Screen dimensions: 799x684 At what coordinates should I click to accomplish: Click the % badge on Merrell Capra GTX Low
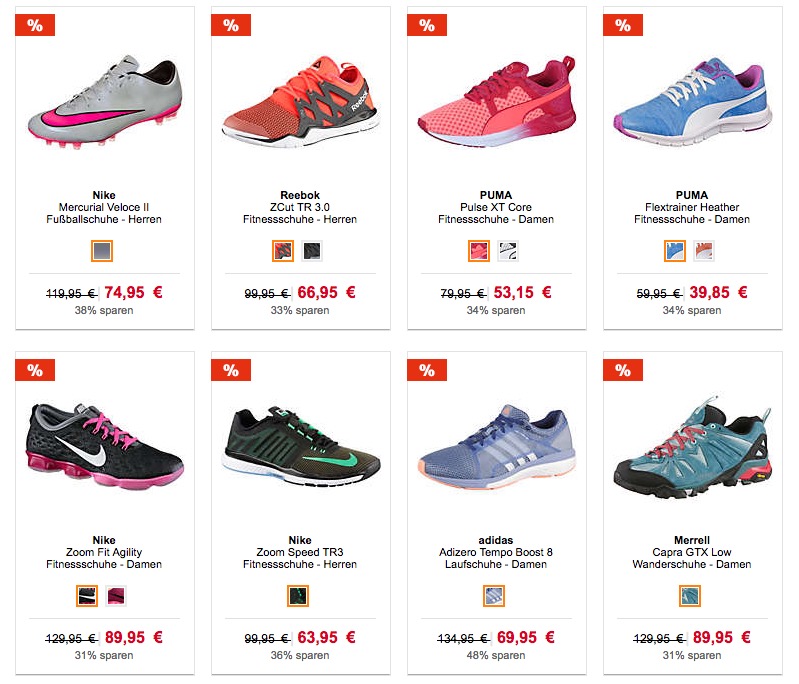click(x=623, y=370)
